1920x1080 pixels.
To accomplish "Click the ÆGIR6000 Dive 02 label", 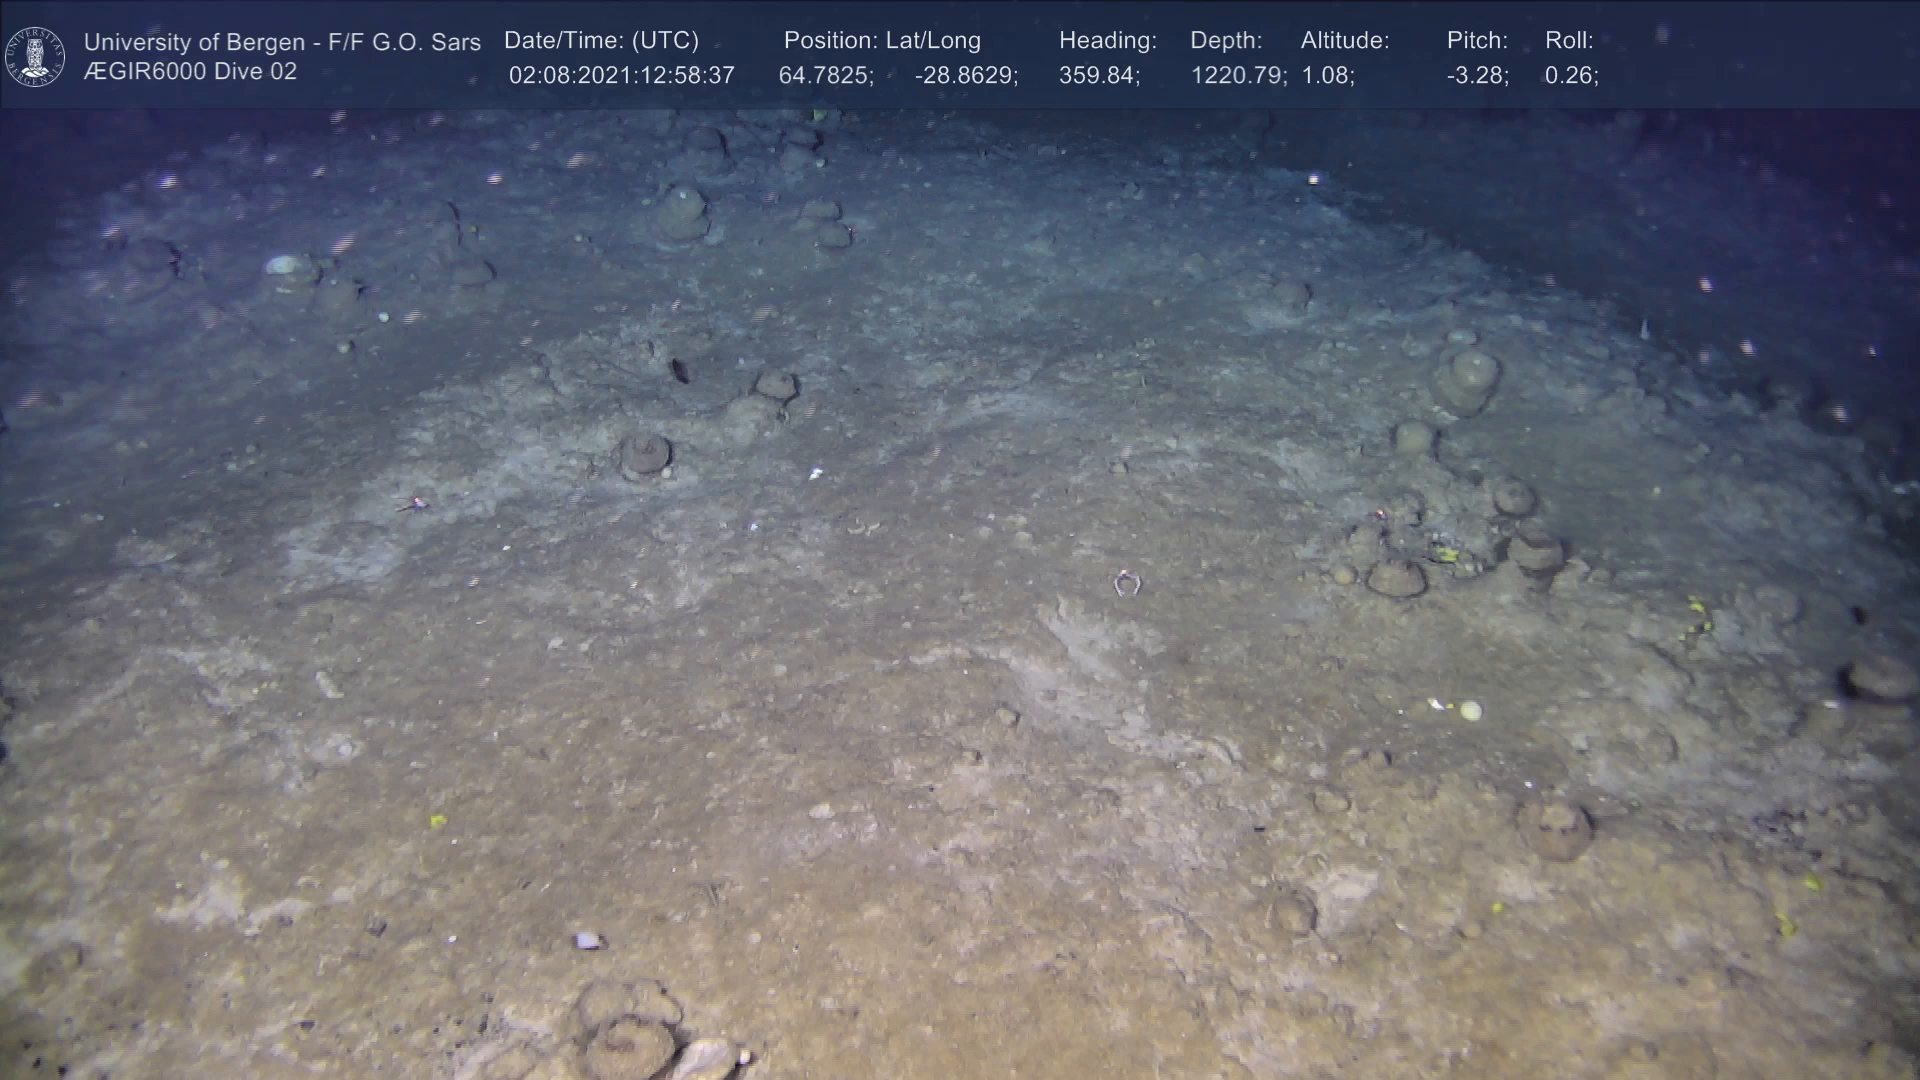I will pos(190,72).
